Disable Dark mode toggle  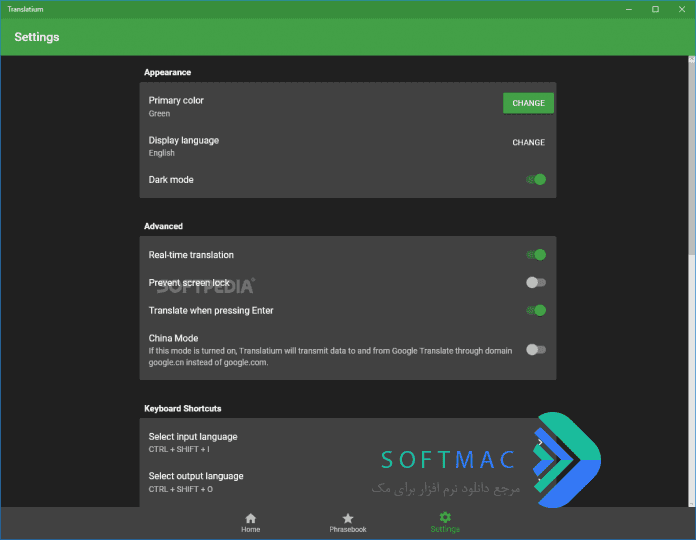click(x=536, y=180)
